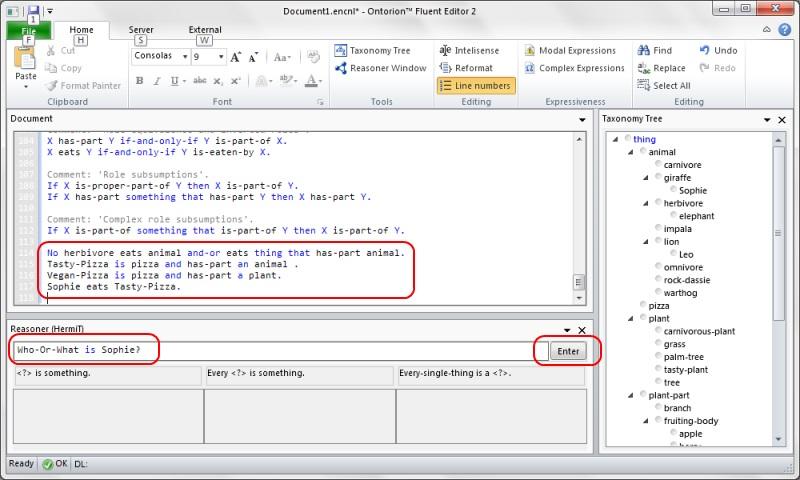Select carnivore in the taxonomy tree
The image size is (800, 480).
click(x=683, y=165)
